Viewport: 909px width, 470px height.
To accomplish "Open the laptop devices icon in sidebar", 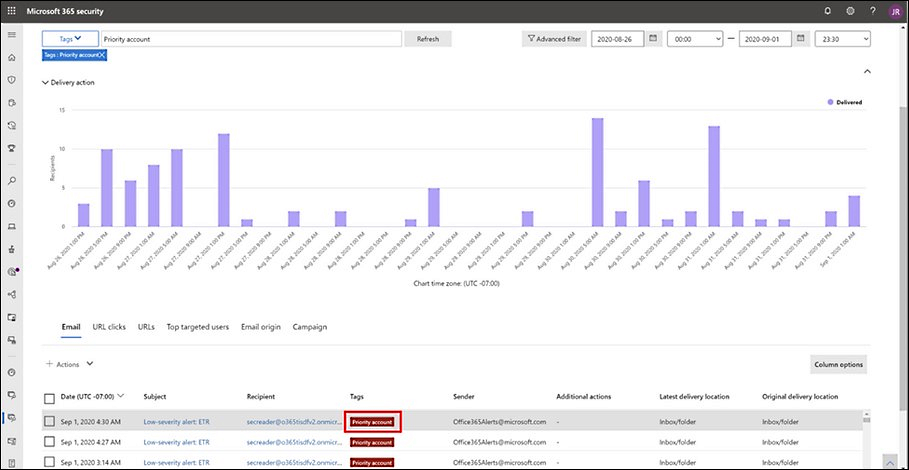I will click(12, 226).
